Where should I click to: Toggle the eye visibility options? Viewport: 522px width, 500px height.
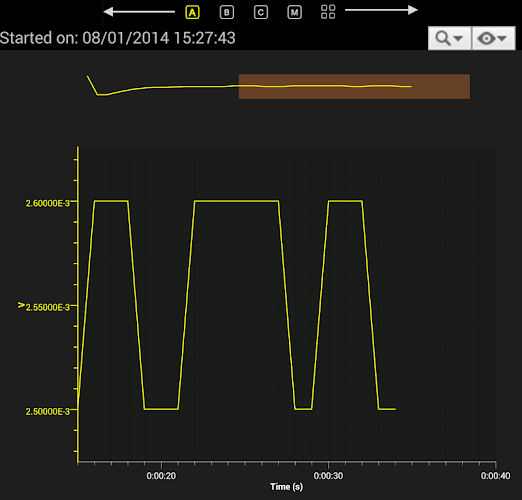pyautogui.click(x=486, y=38)
